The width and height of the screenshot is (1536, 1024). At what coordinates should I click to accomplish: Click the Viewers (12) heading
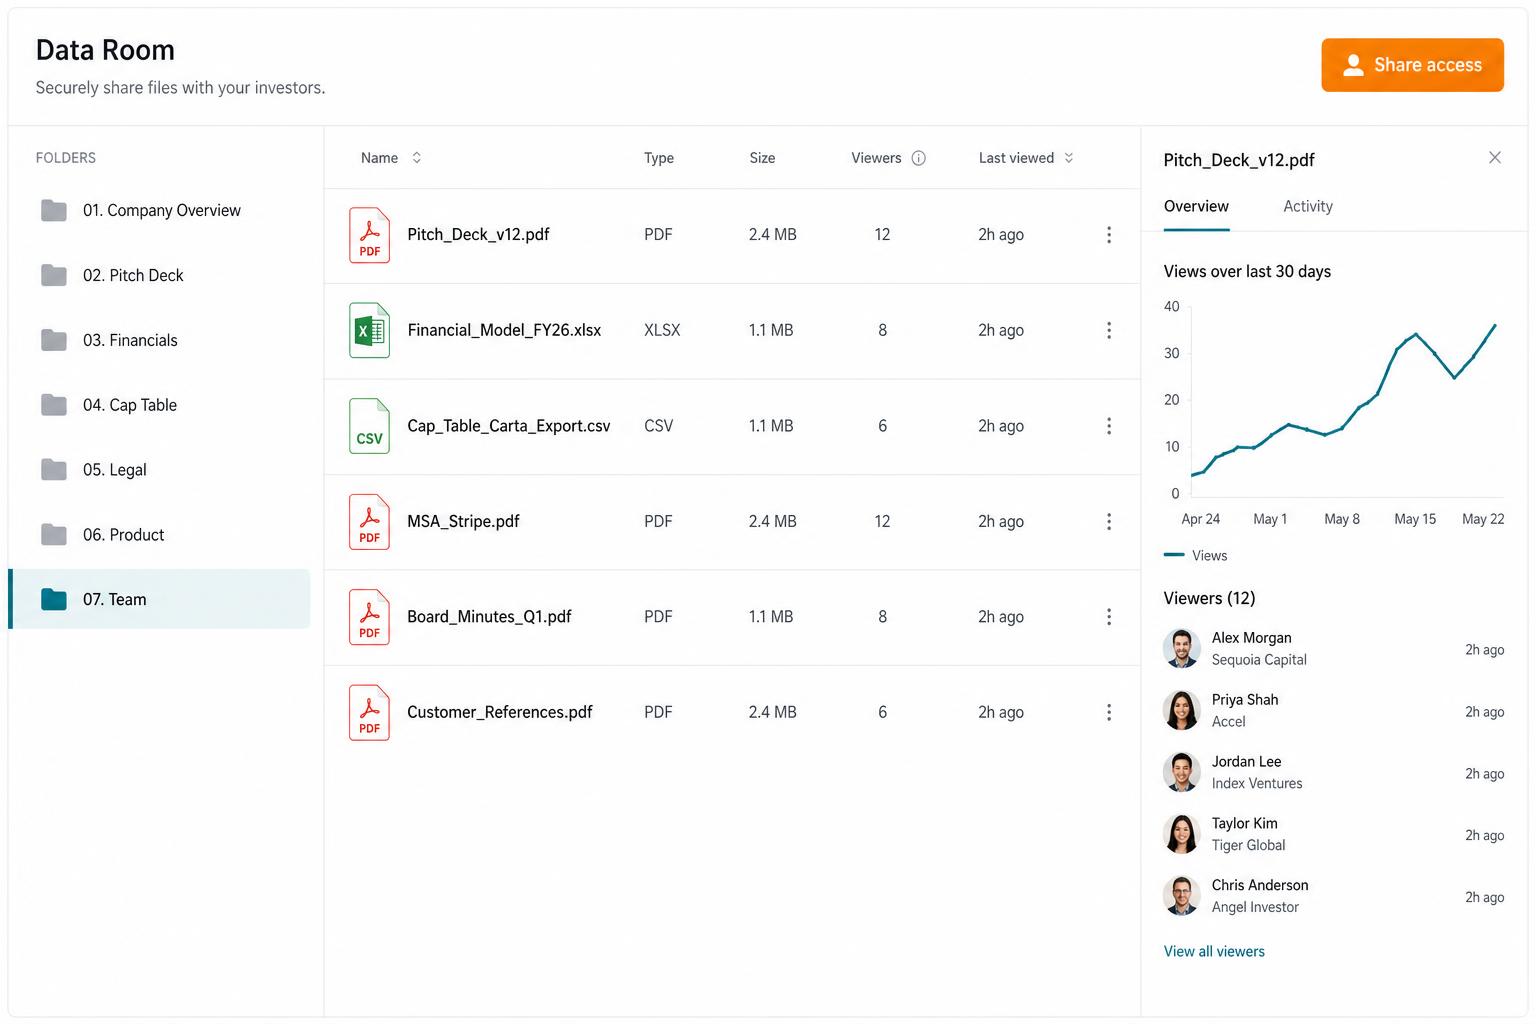tap(1209, 598)
